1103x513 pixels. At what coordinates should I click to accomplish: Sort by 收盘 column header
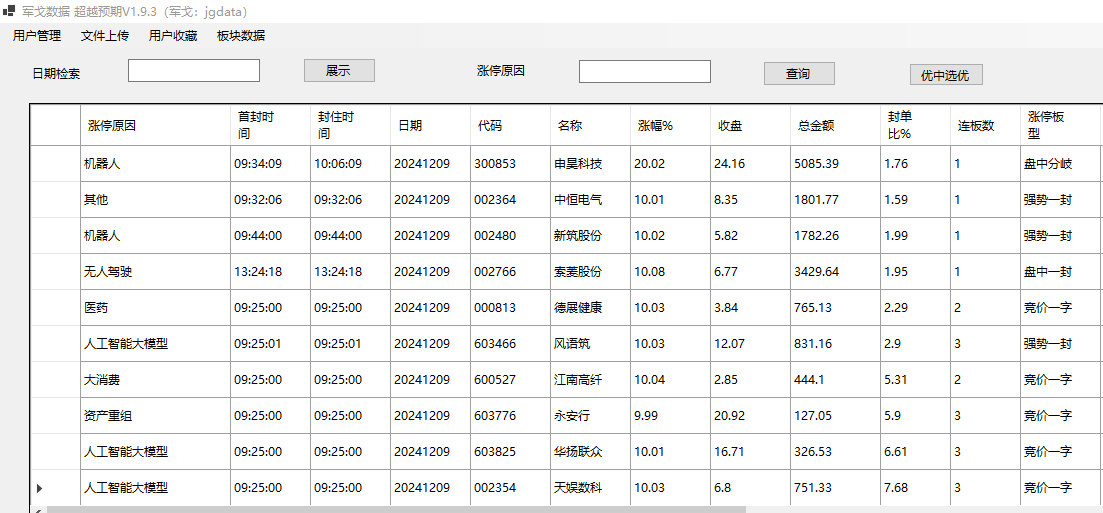point(751,126)
